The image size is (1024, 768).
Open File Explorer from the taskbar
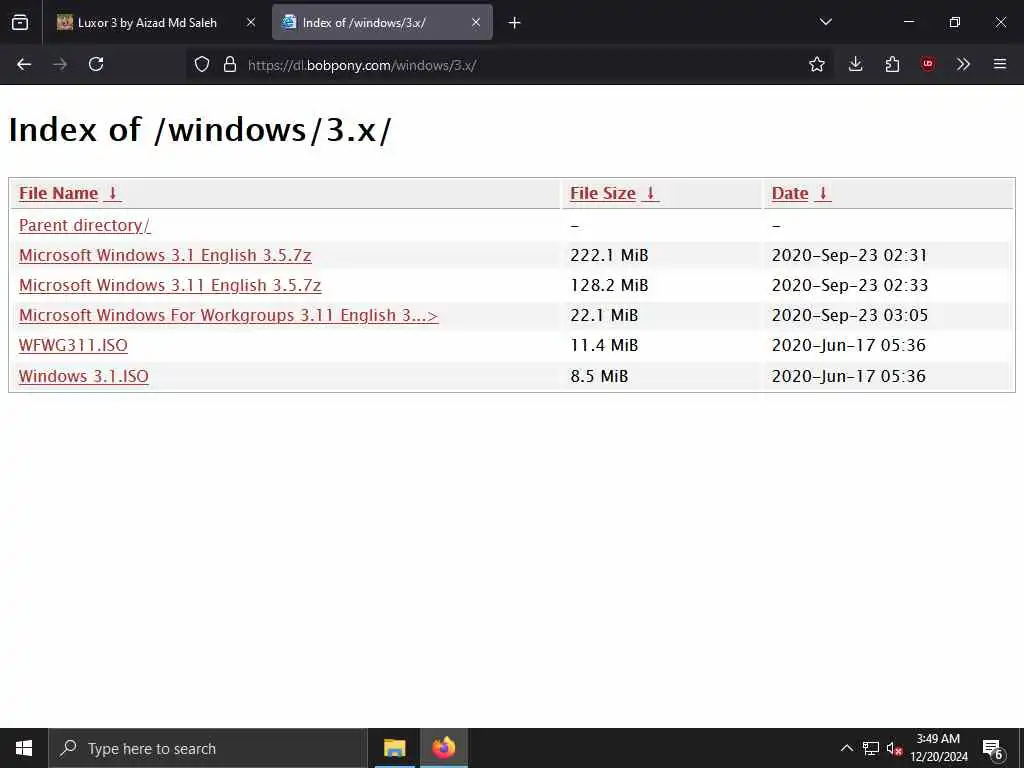click(x=394, y=748)
